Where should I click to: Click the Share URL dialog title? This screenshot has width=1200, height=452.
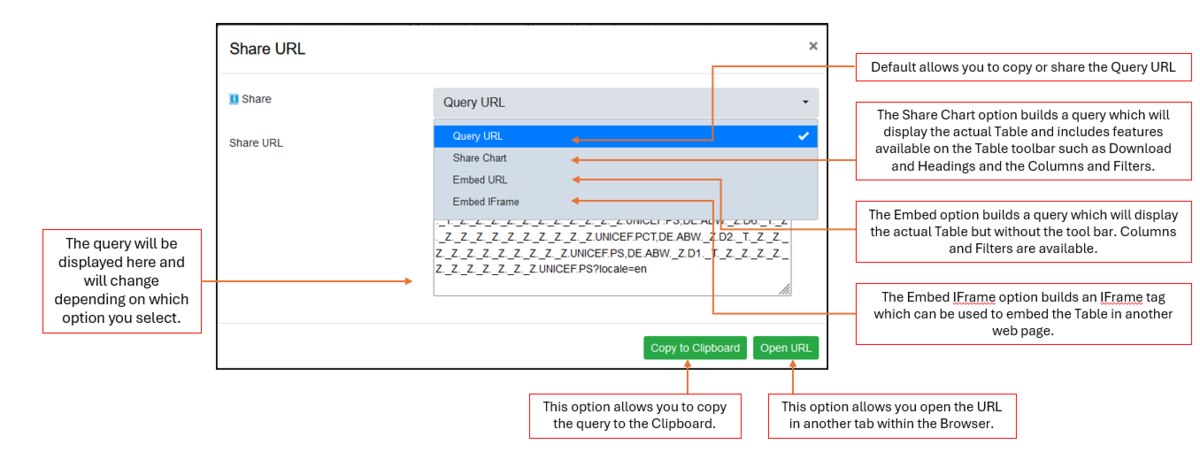[268, 48]
